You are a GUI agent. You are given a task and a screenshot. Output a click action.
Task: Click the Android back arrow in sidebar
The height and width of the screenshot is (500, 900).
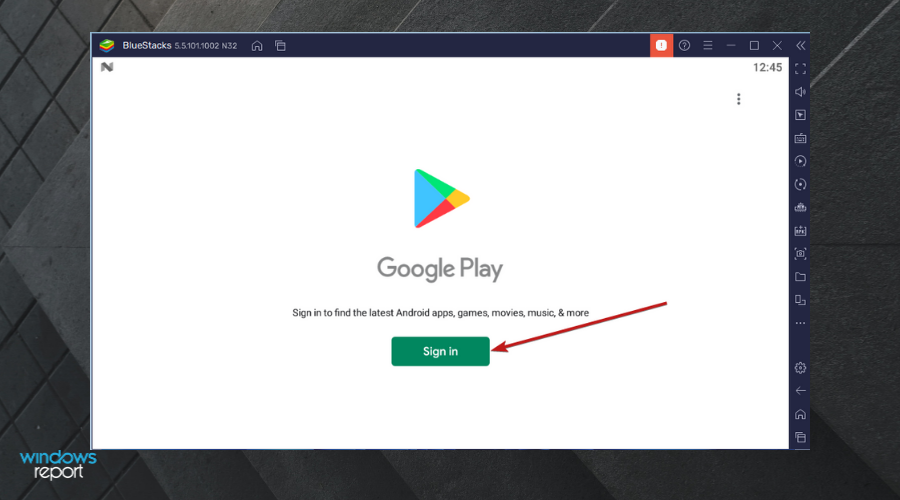[801, 391]
